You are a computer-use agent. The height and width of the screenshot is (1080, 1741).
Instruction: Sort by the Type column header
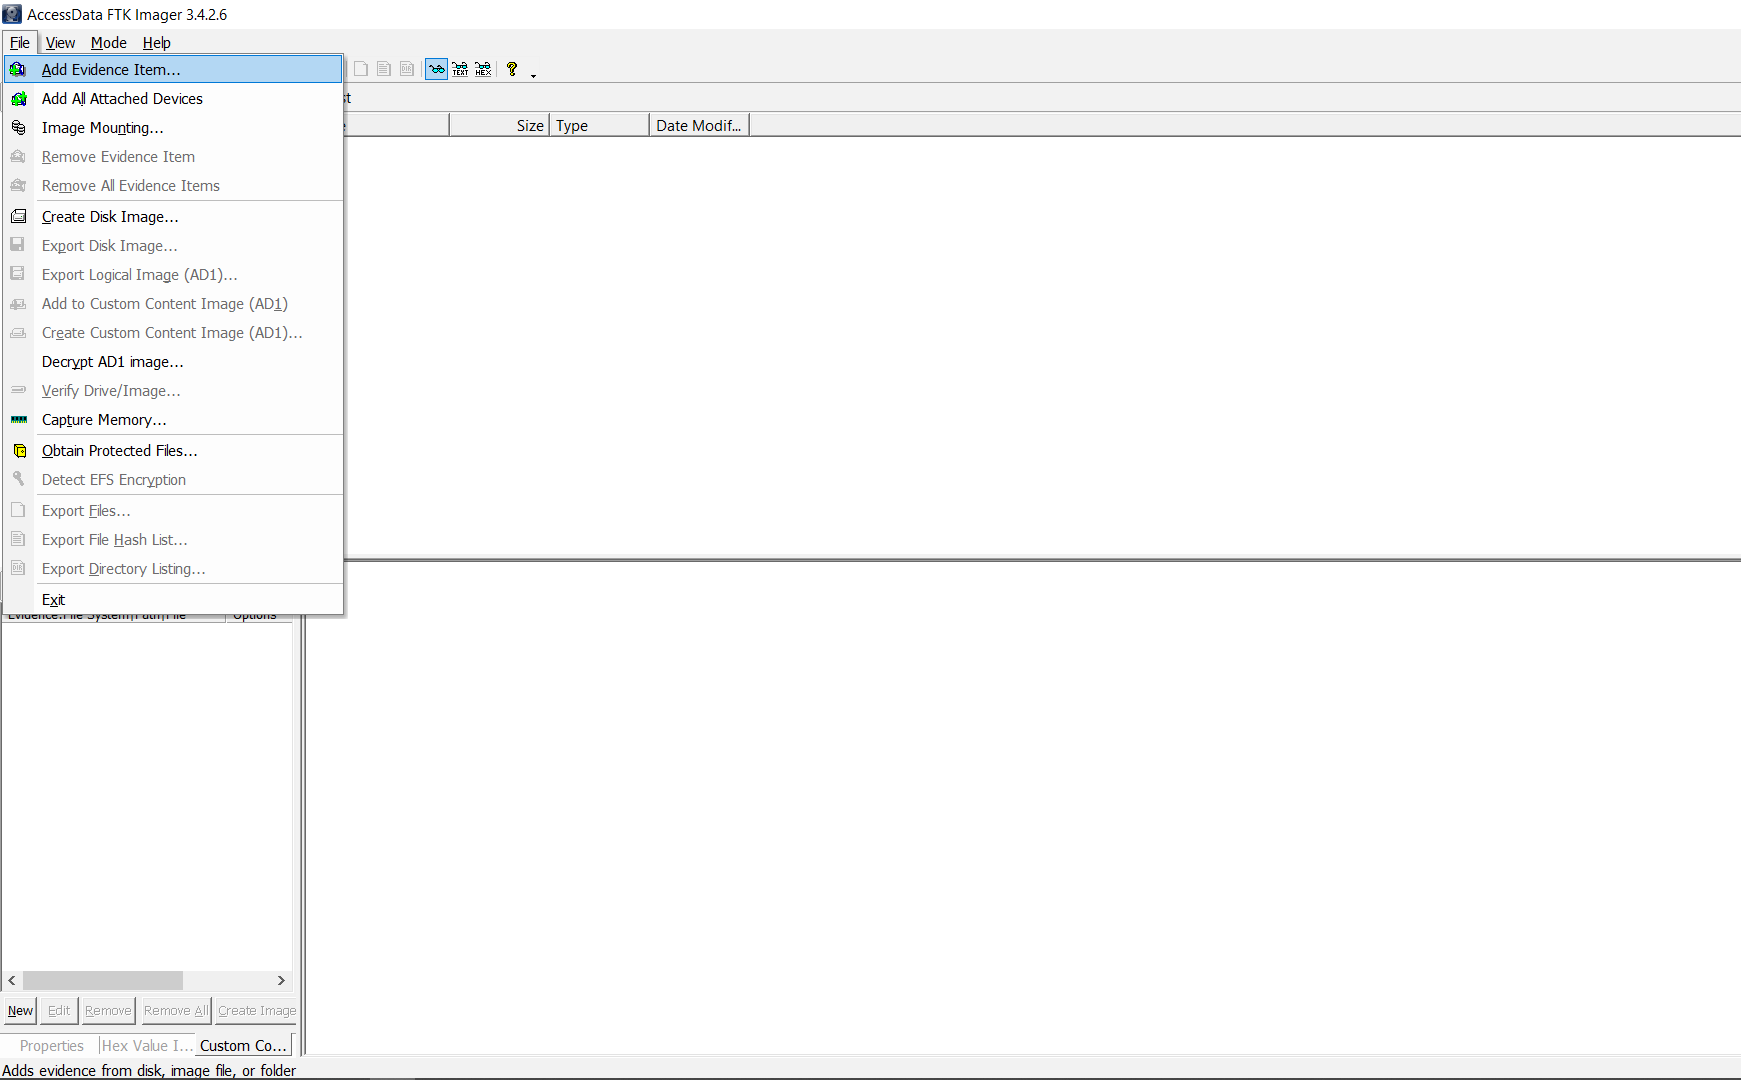pyautogui.click(x=599, y=125)
